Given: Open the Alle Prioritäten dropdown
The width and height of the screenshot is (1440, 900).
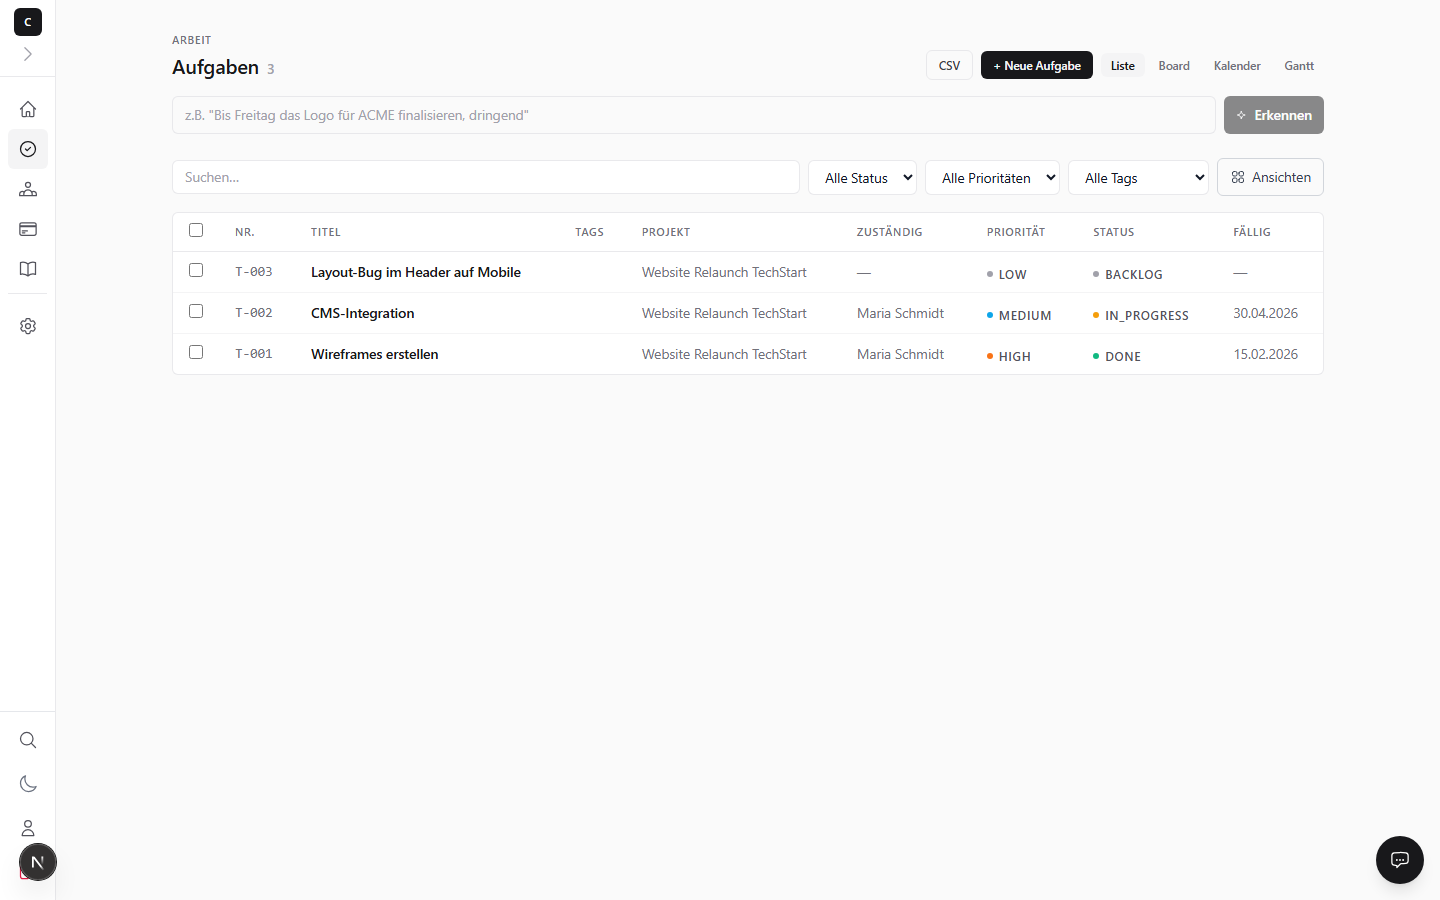Looking at the screenshot, I should [993, 178].
